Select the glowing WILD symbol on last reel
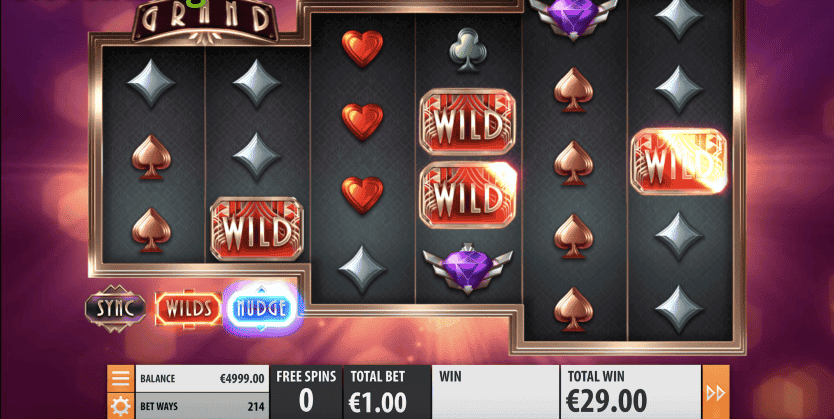The width and height of the screenshot is (834, 419). click(679, 161)
